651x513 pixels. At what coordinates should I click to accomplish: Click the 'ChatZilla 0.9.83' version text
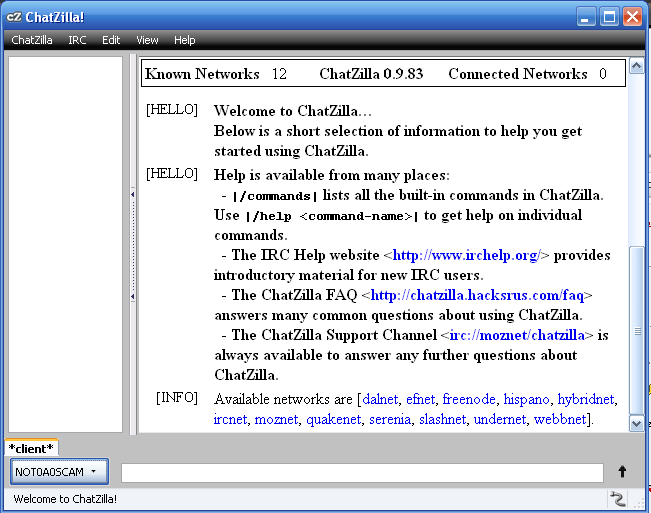pyautogui.click(x=371, y=74)
